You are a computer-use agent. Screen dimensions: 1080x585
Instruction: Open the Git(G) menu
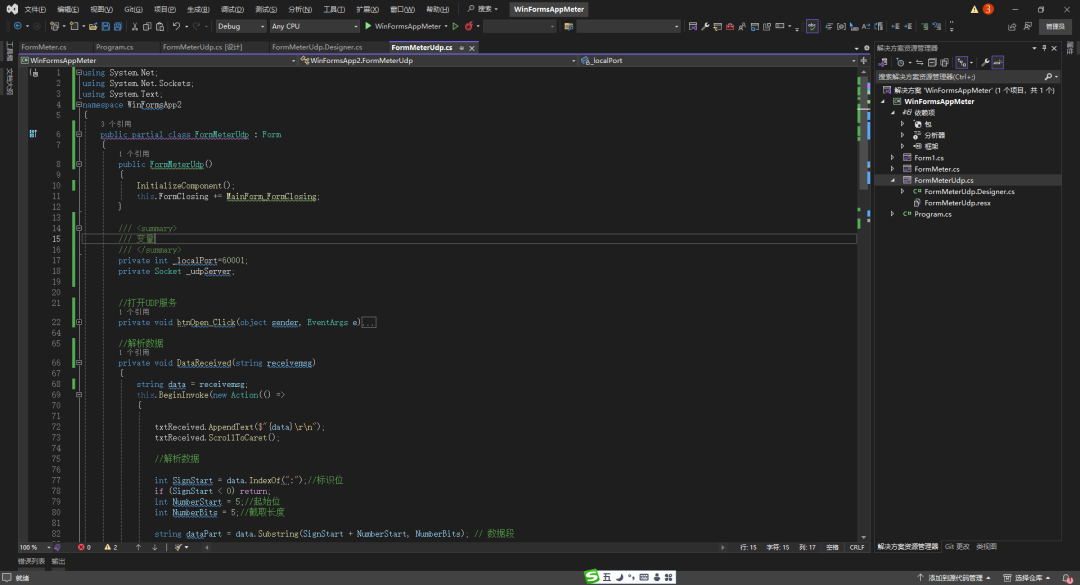[133, 9]
